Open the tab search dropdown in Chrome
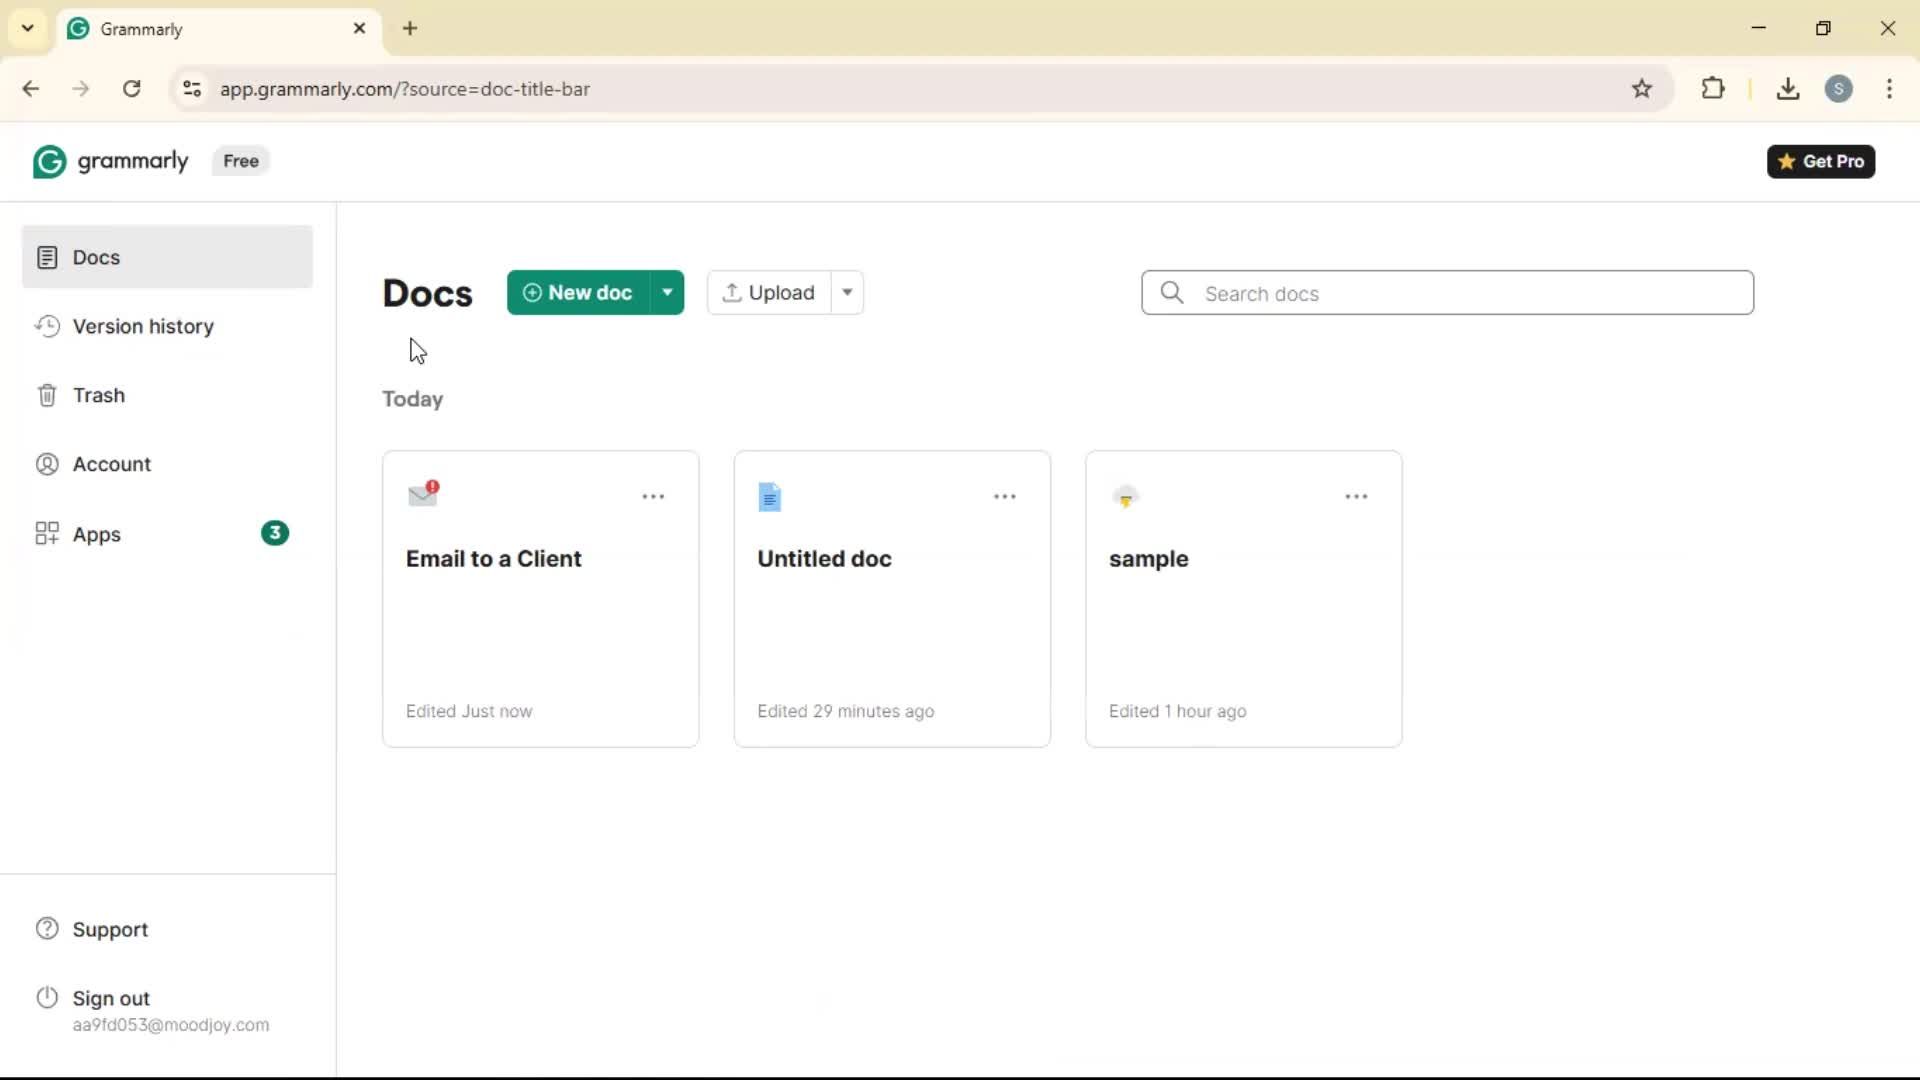 point(28,28)
